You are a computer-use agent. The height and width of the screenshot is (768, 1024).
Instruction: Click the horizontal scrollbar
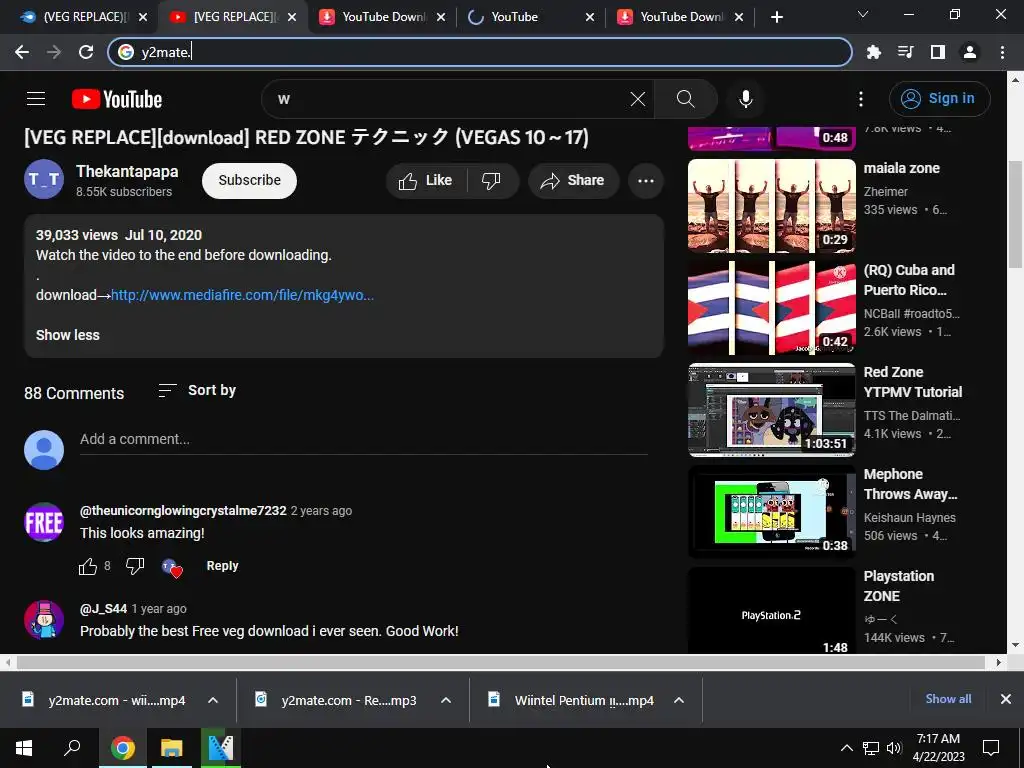tap(500, 662)
